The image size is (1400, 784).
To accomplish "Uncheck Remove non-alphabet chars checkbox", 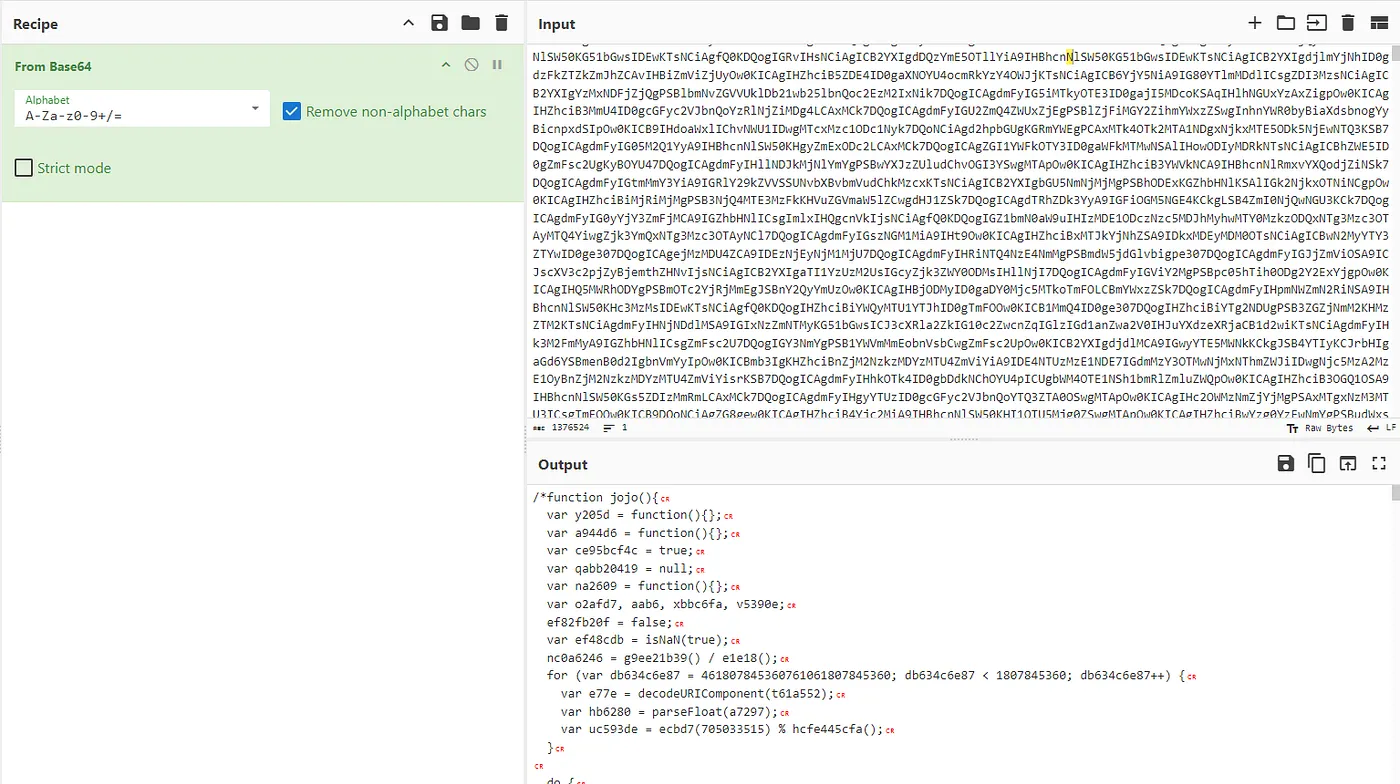I will (x=292, y=111).
